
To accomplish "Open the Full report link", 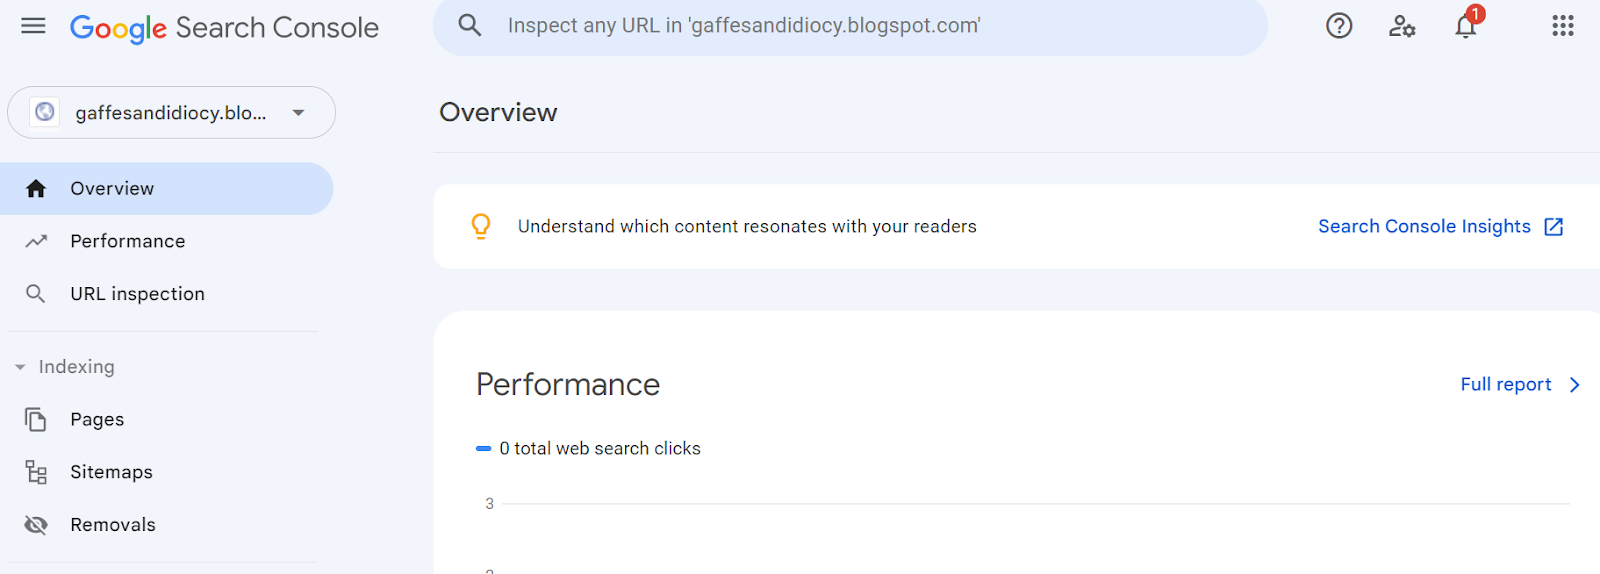I will 1505,385.
